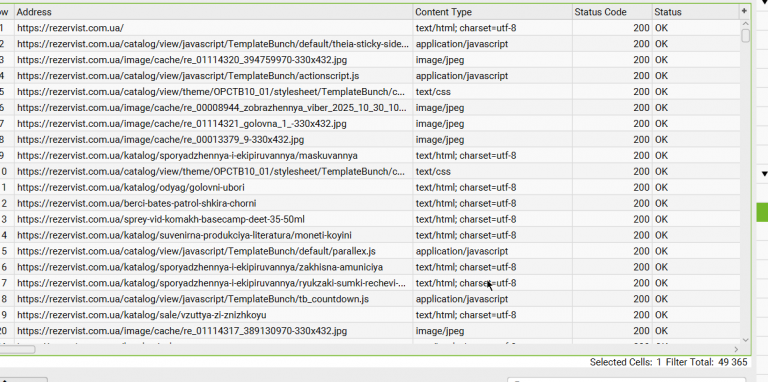Select the actionscript.js address cell
The height and width of the screenshot is (382, 768).
tap(214, 76)
